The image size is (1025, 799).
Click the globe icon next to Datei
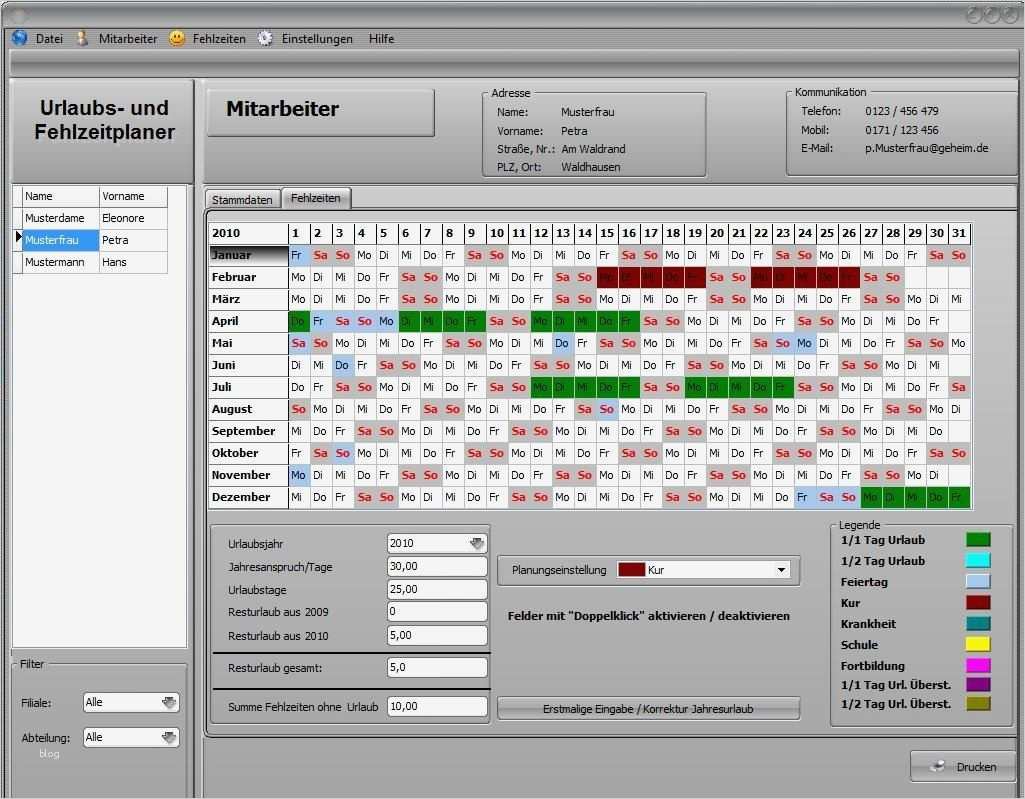pos(20,39)
